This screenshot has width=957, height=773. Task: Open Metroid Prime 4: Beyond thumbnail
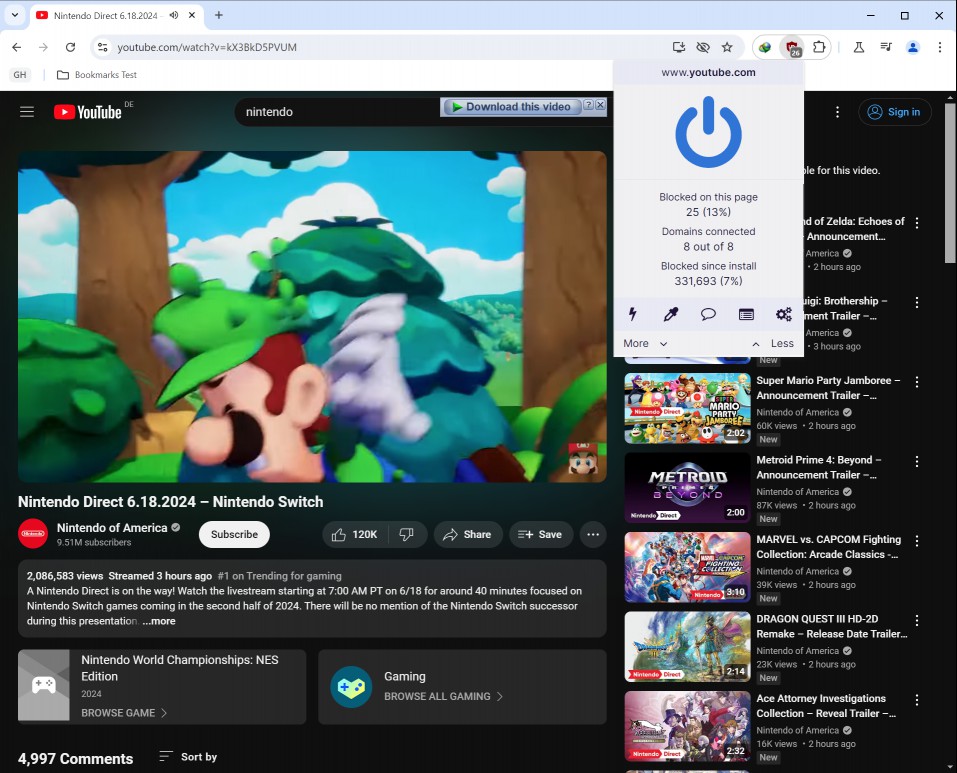[687, 487]
